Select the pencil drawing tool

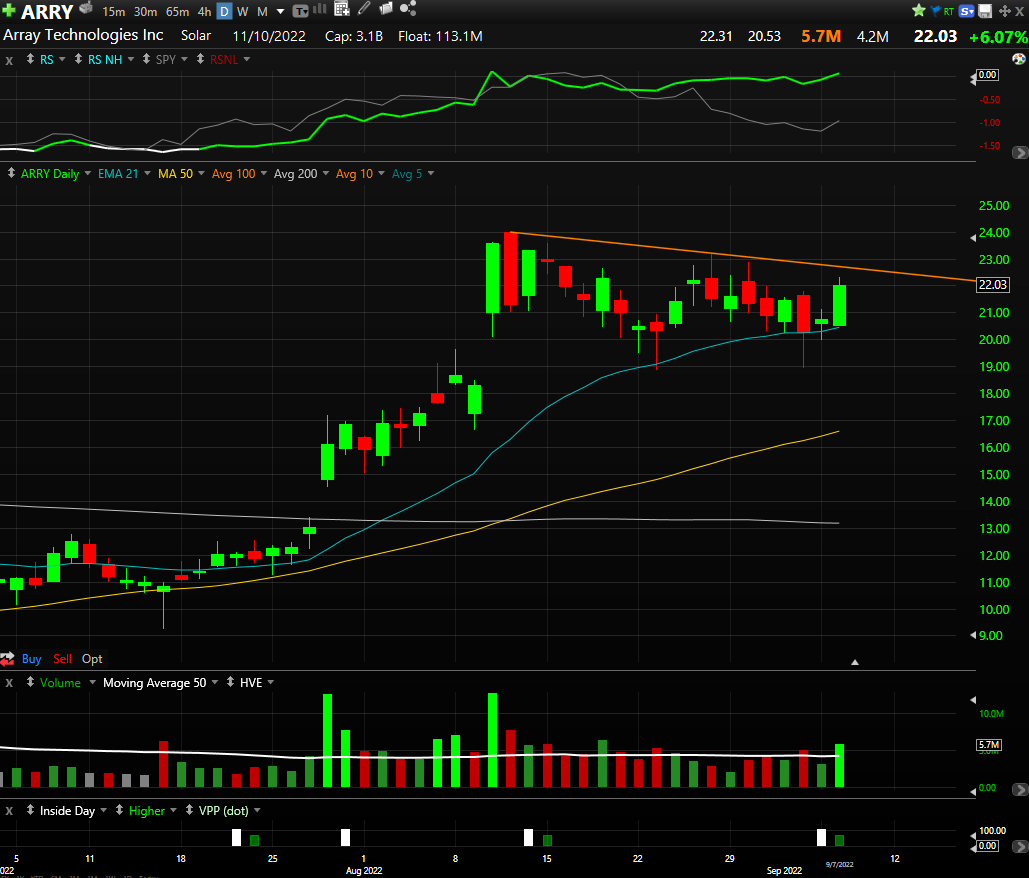[x=364, y=9]
